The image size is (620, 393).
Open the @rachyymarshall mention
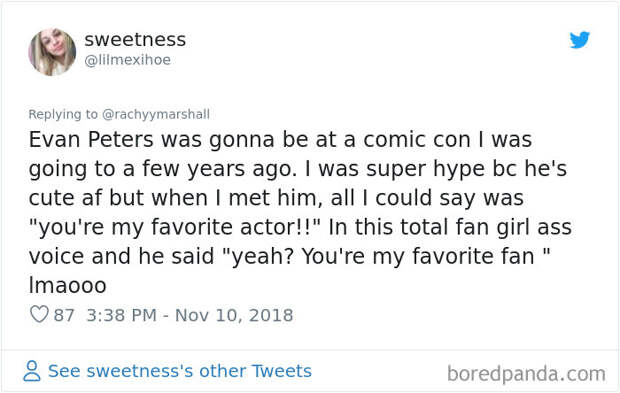156,114
